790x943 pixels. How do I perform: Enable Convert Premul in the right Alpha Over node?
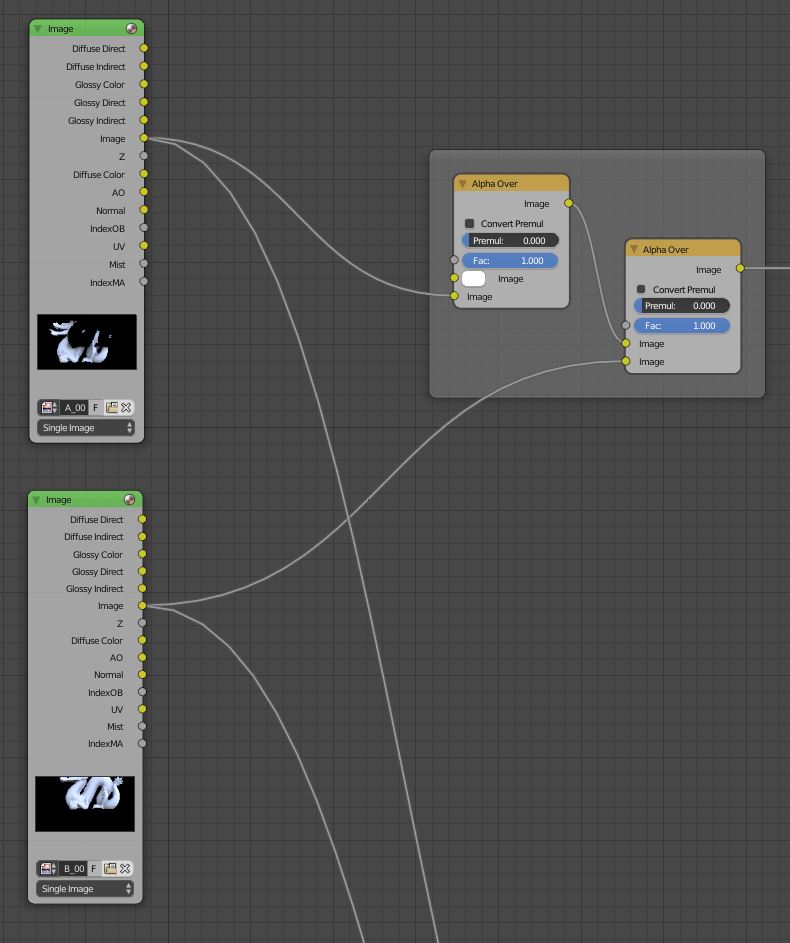[641, 289]
